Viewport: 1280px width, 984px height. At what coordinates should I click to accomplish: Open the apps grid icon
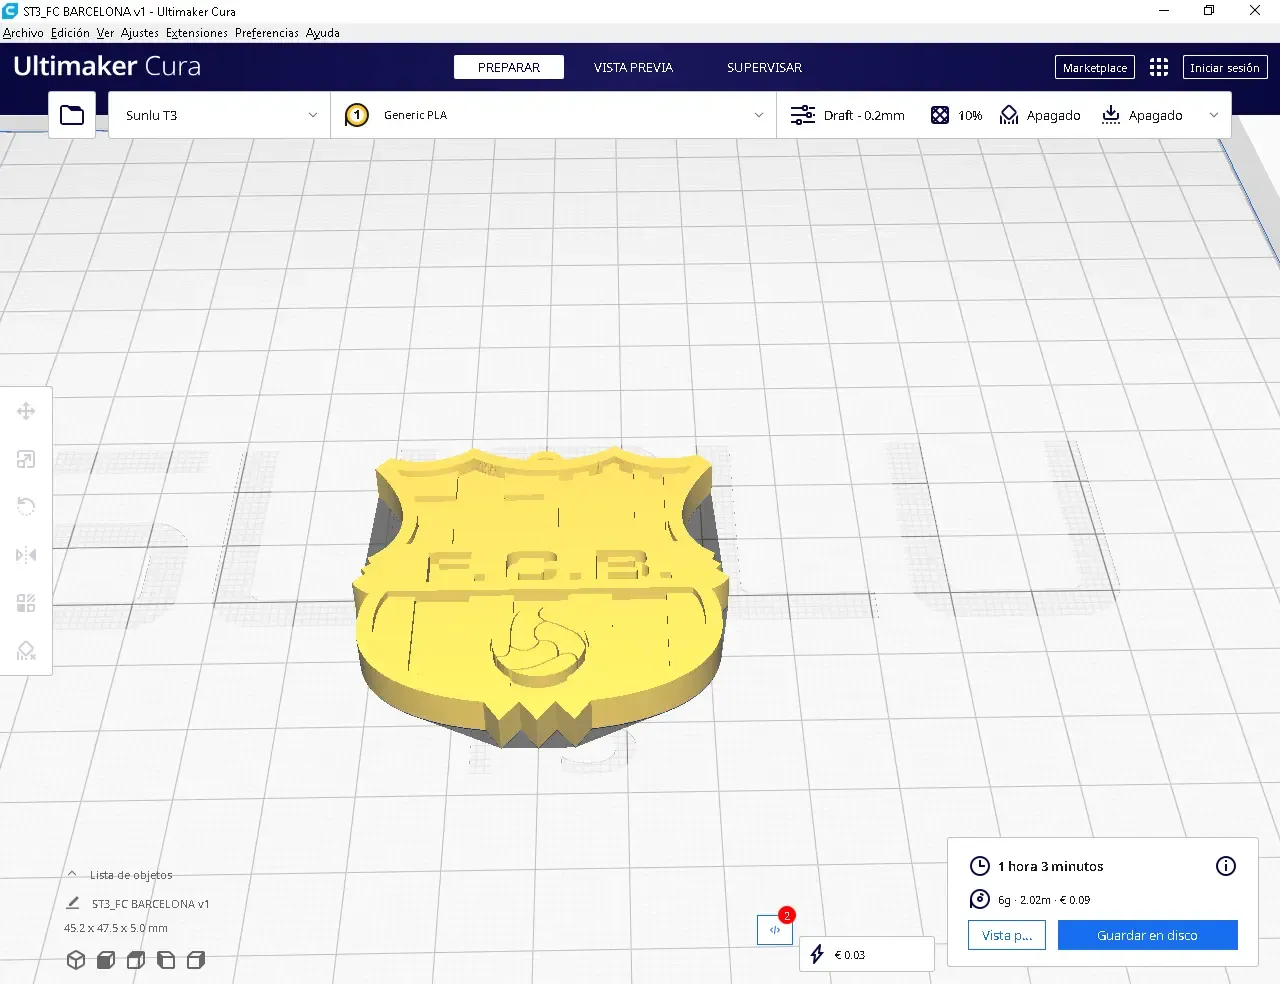click(1159, 67)
